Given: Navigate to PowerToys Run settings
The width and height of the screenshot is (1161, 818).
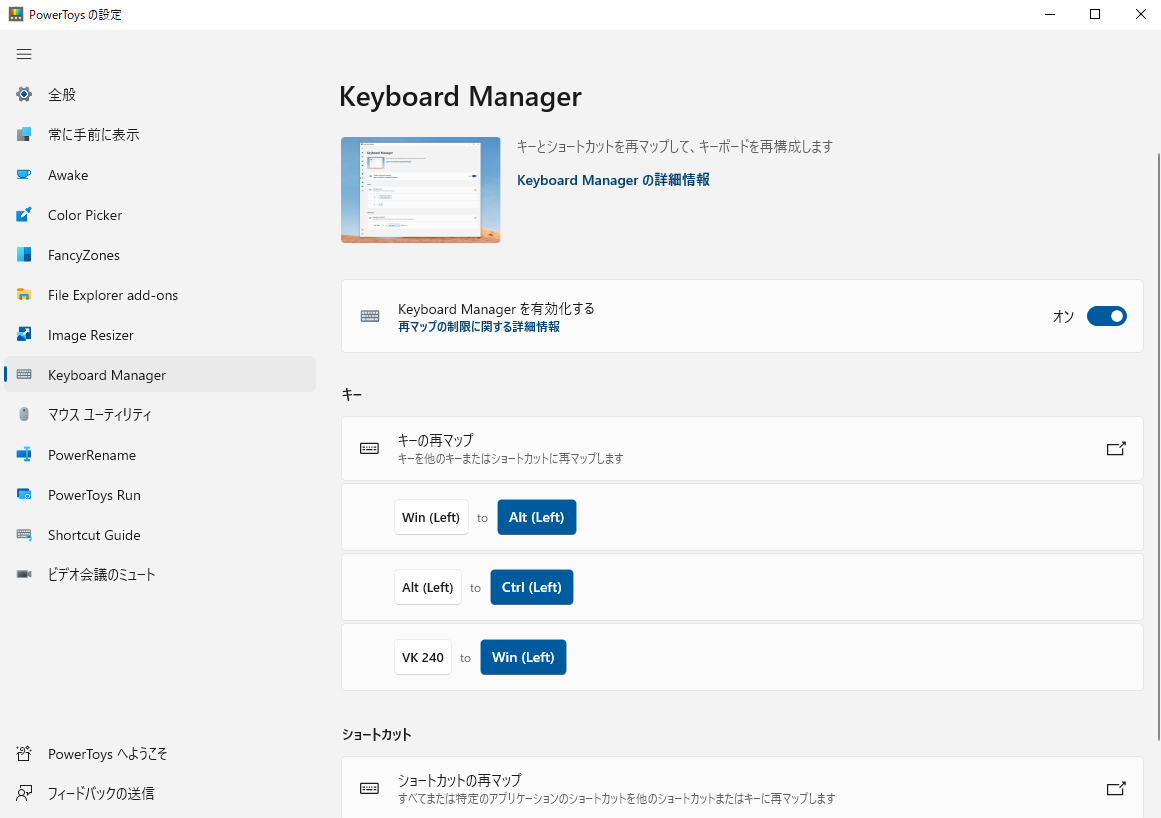Looking at the screenshot, I should pyautogui.click(x=160, y=495).
